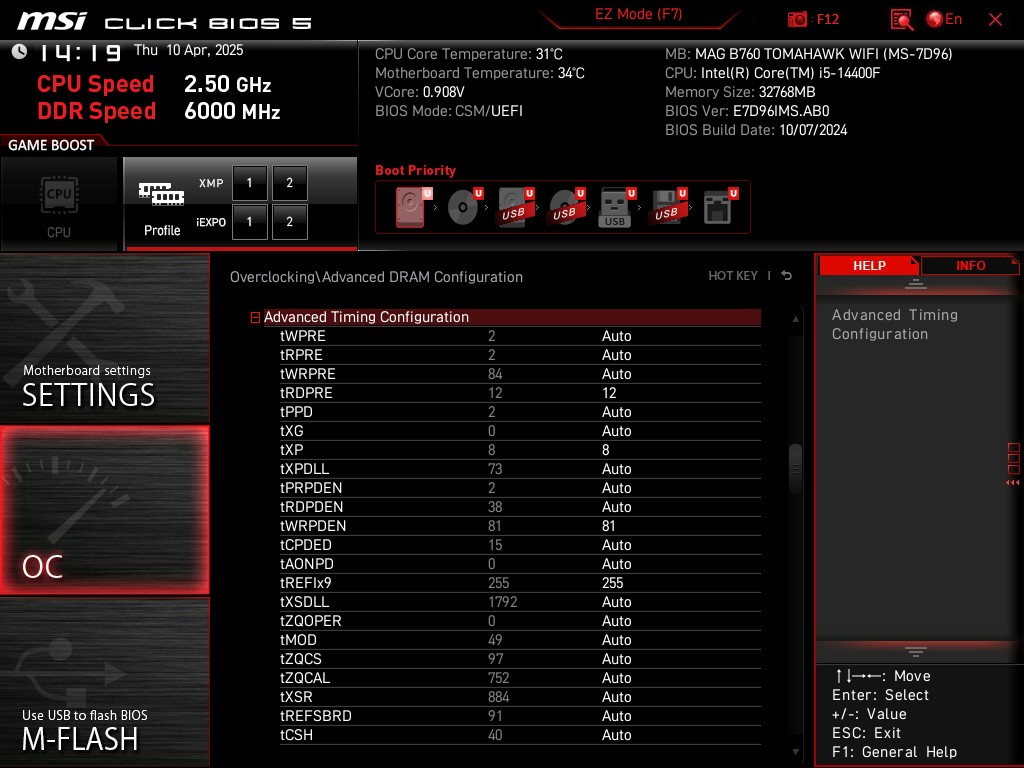Viewport: 1024px width, 768px height.
Task: Click the Boot Priority heading
Action: coord(415,170)
